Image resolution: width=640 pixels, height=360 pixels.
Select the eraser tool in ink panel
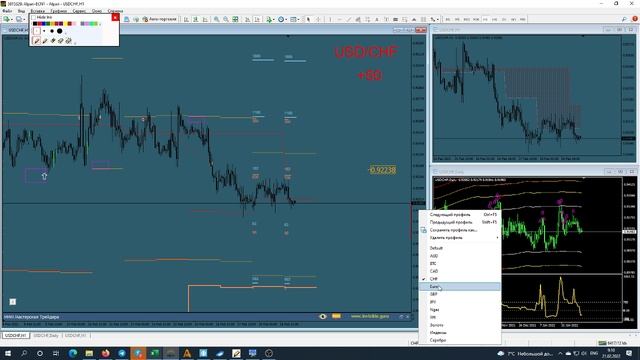pyautogui.click(x=60, y=41)
